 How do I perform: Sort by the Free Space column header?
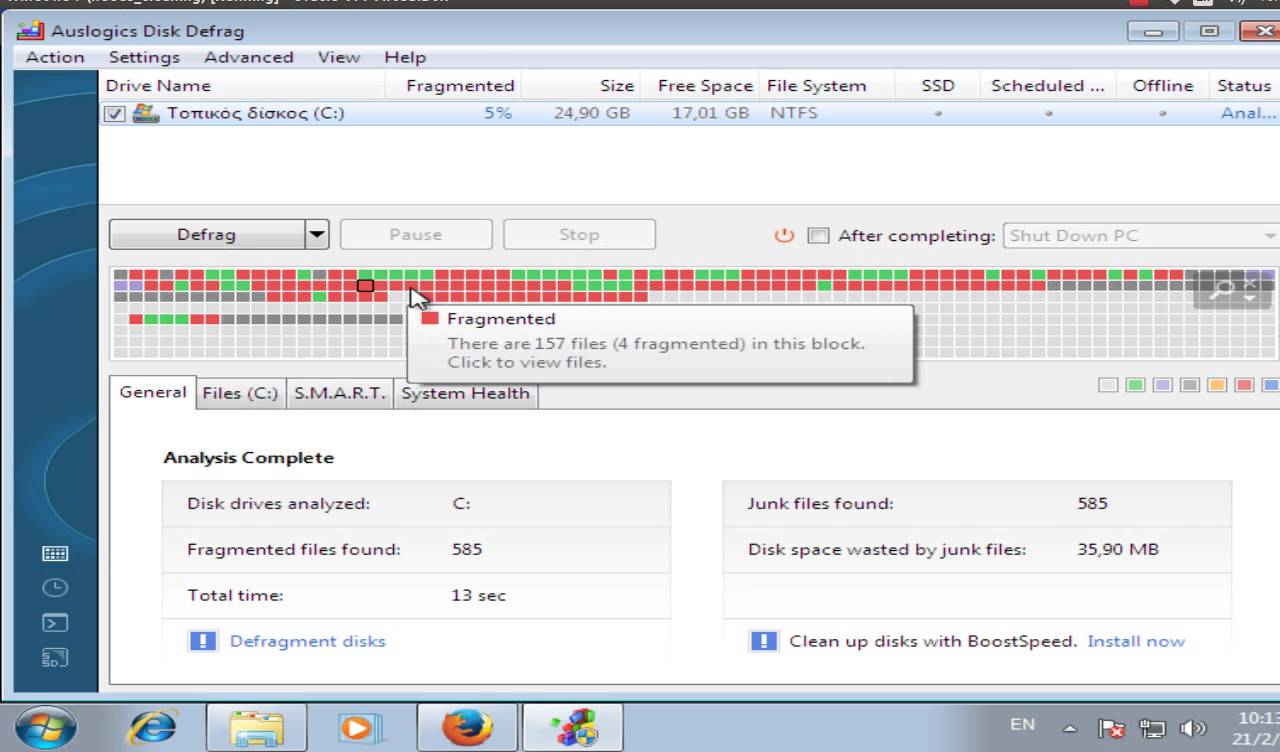(x=700, y=86)
